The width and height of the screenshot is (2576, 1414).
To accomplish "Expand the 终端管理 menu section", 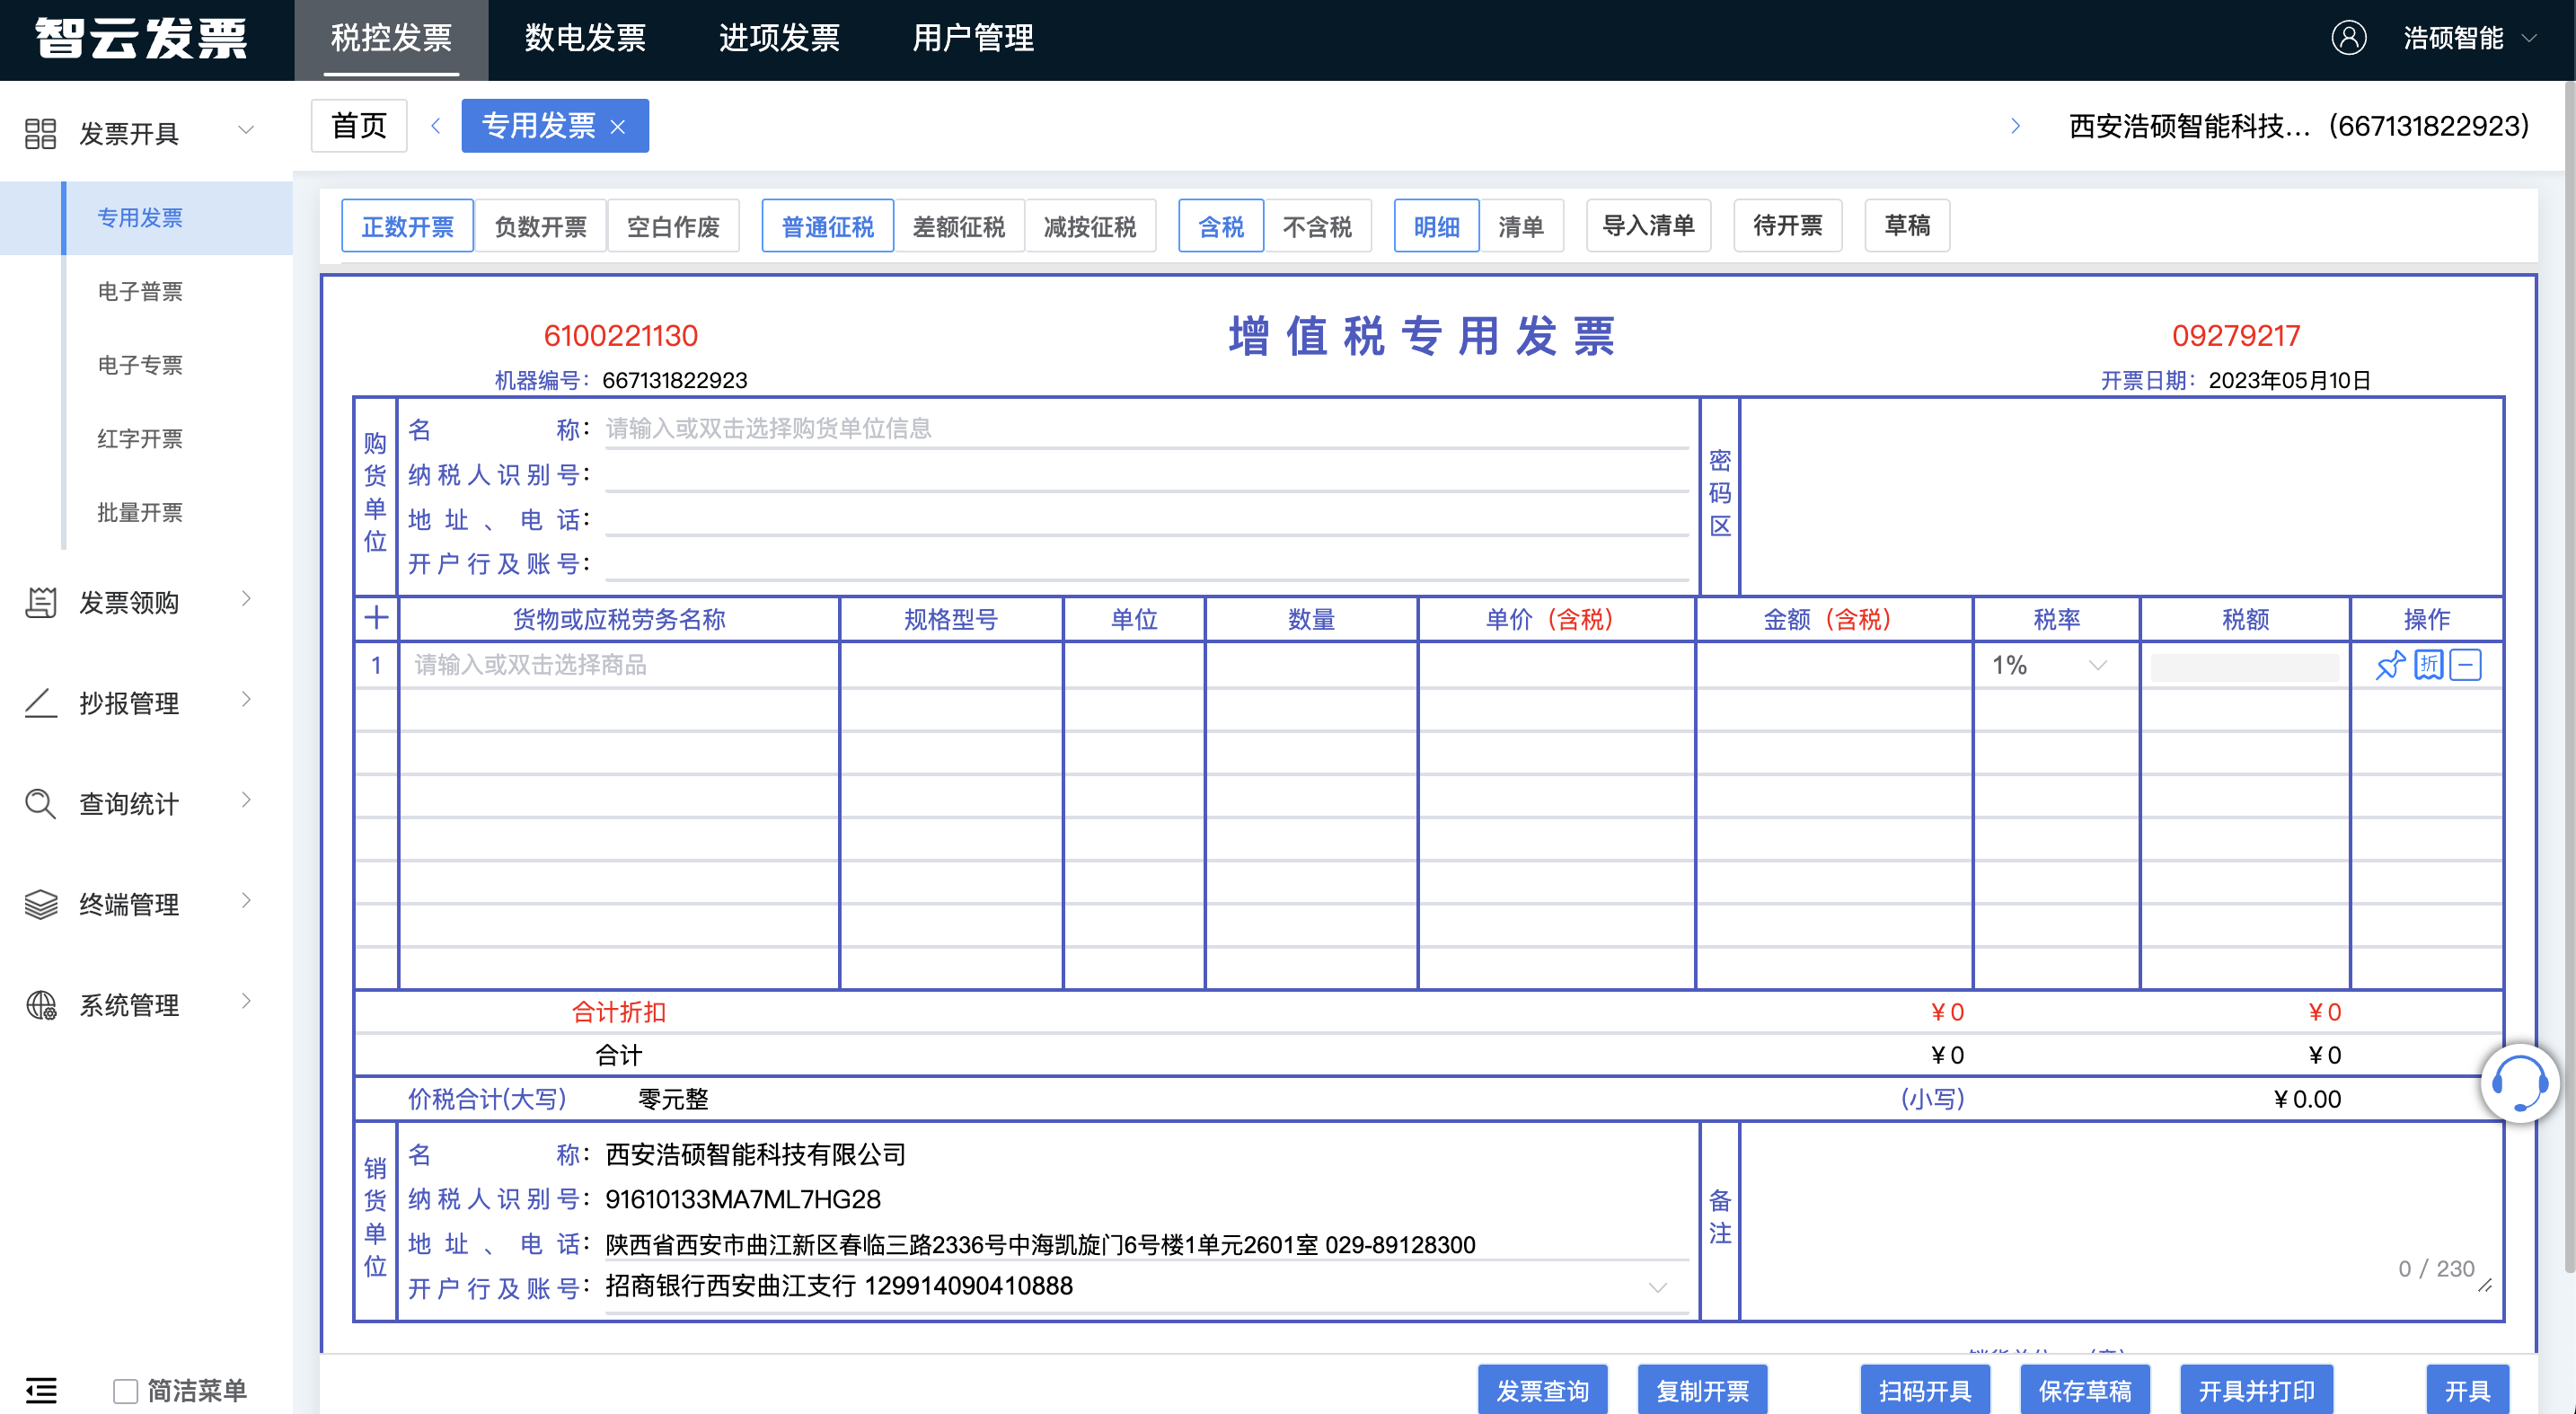I will [x=246, y=901].
